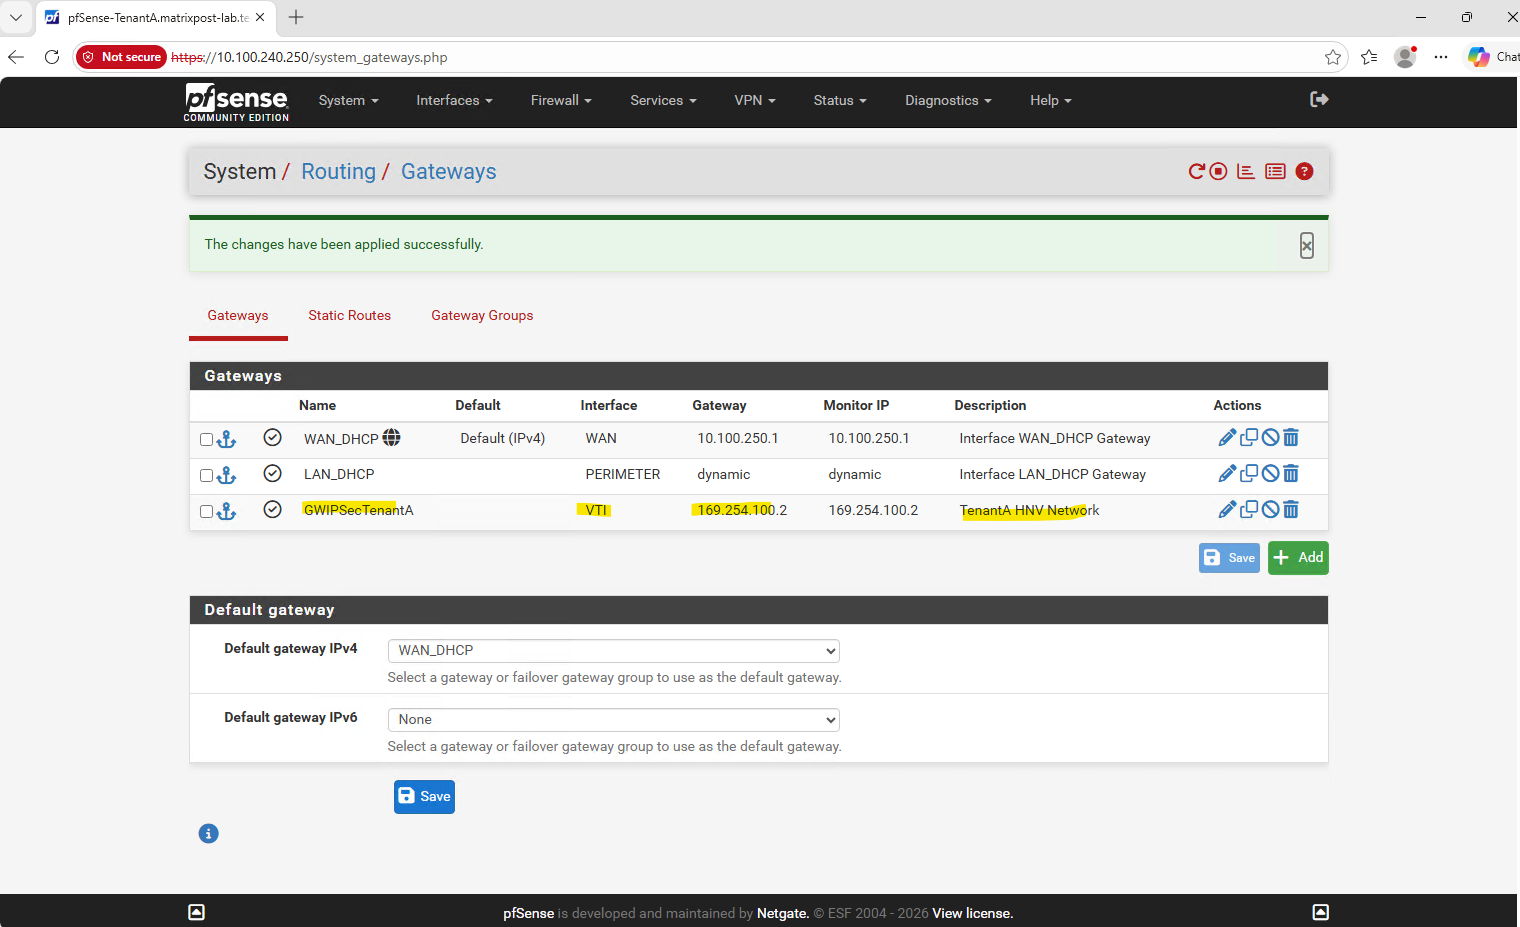1520x927 pixels.
Task: Check the WAN_DHCP gateway row checkbox
Action: click(206, 440)
